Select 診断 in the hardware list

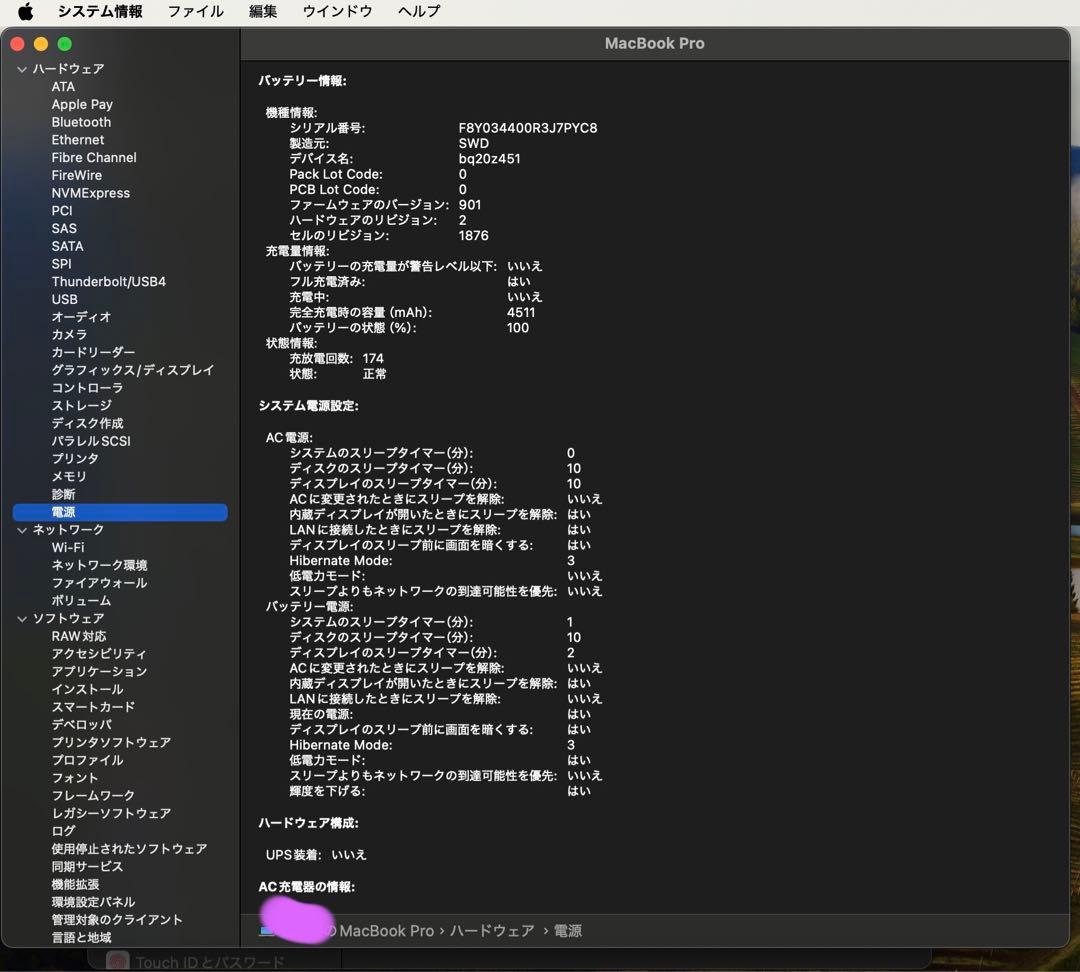click(64, 494)
